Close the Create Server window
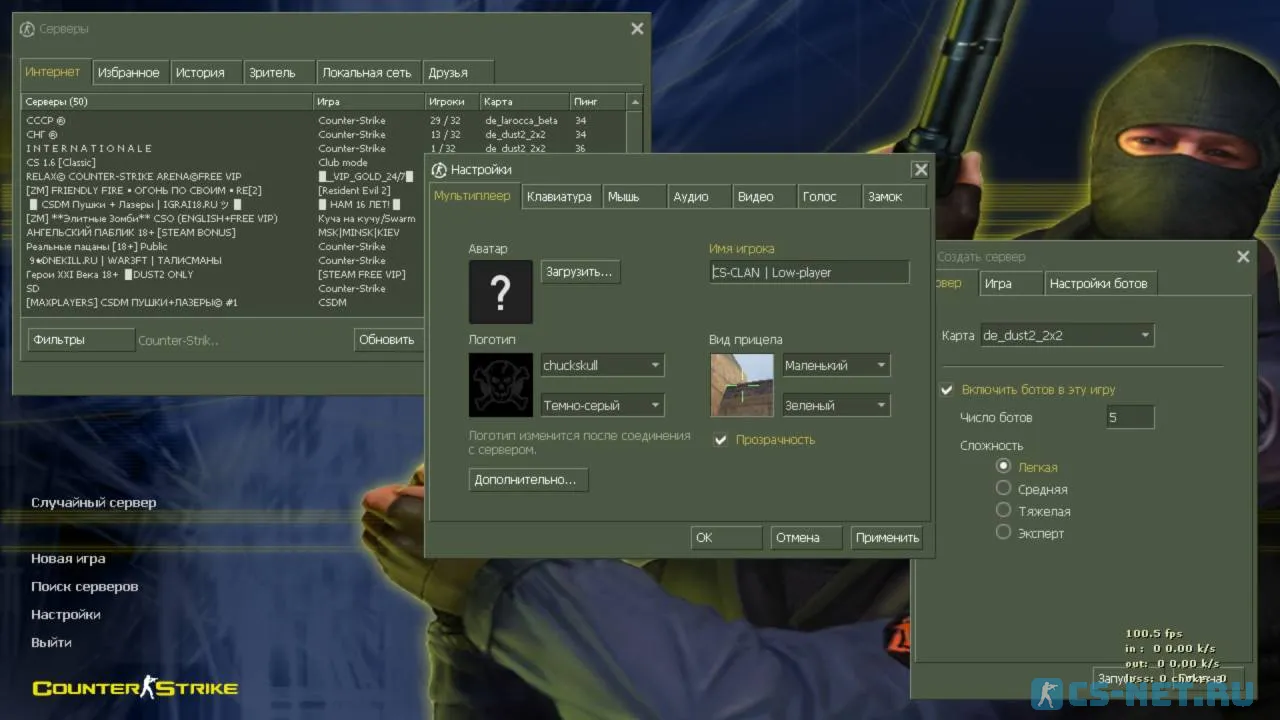 1243,257
